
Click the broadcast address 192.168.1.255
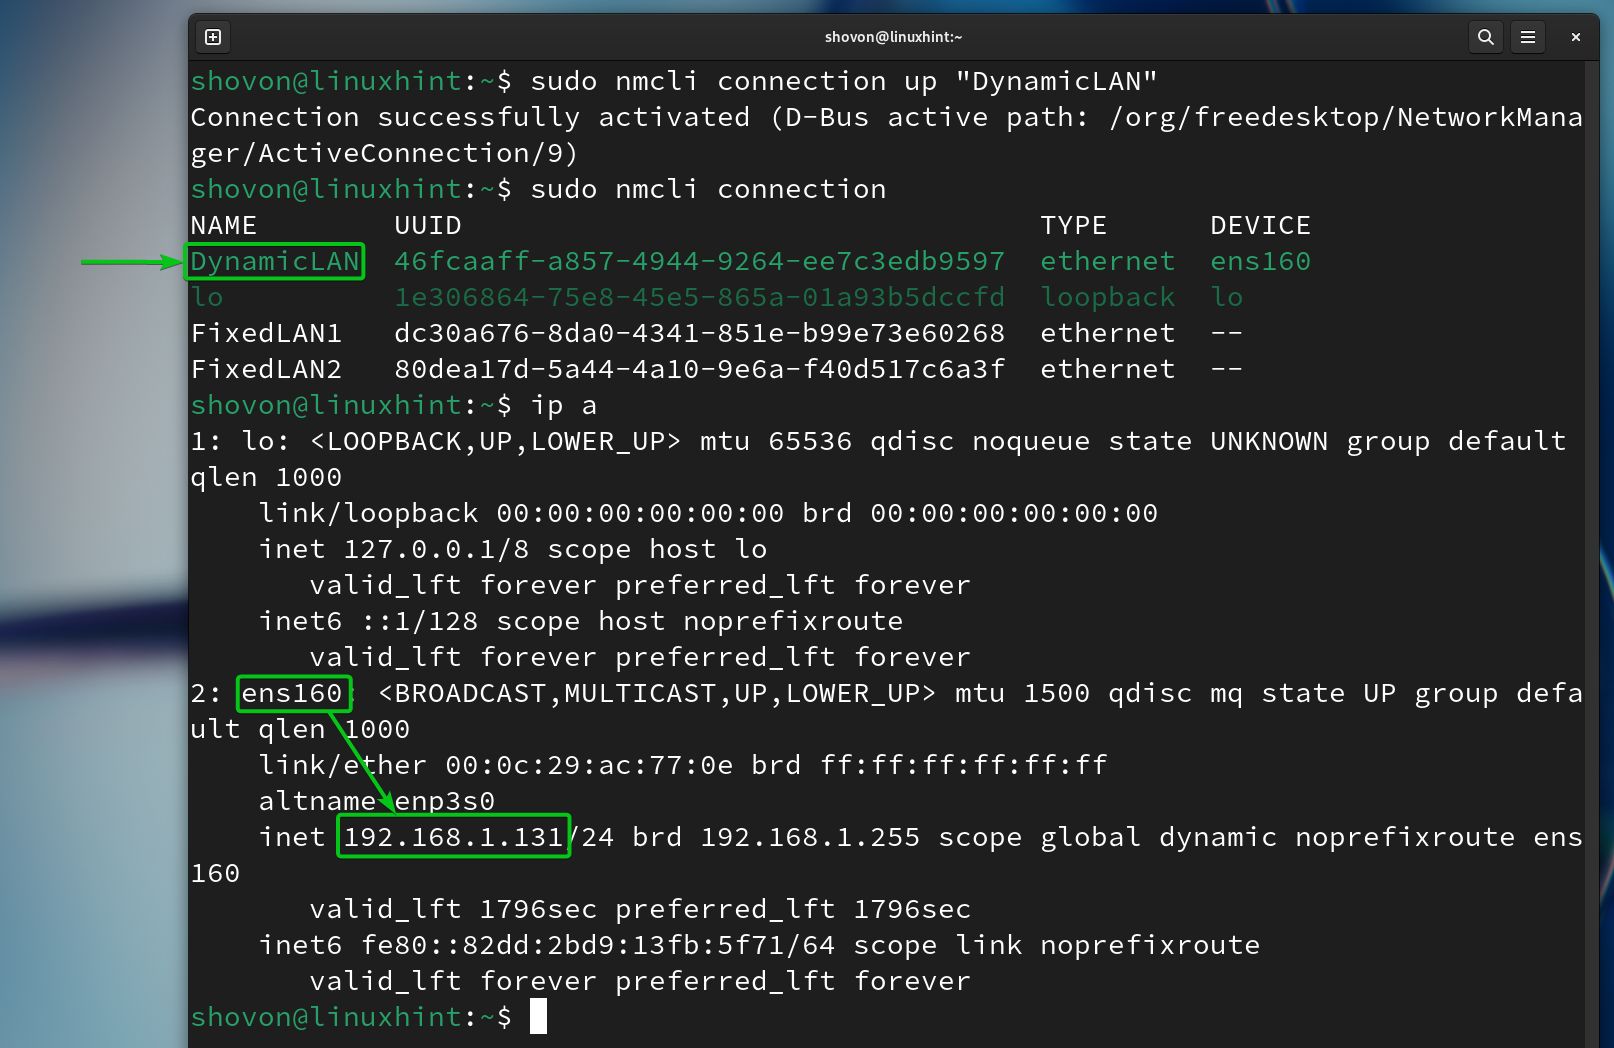coord(810,838)
